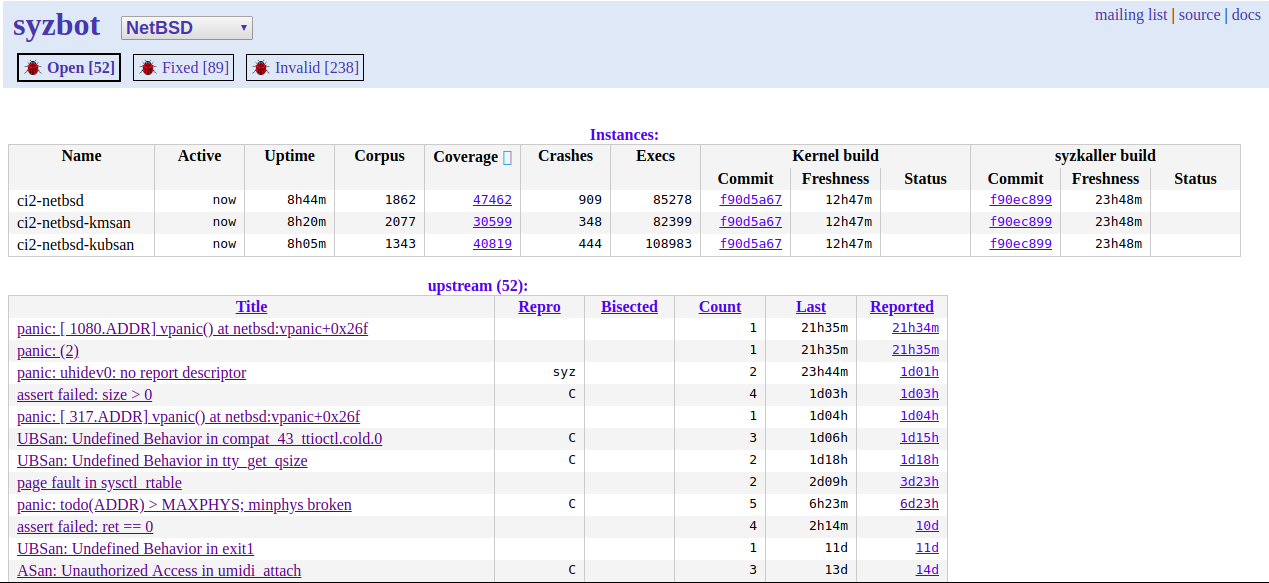
Task: Click the ci2-netbsd-kubsan instance name
Action: click(75, 244)
